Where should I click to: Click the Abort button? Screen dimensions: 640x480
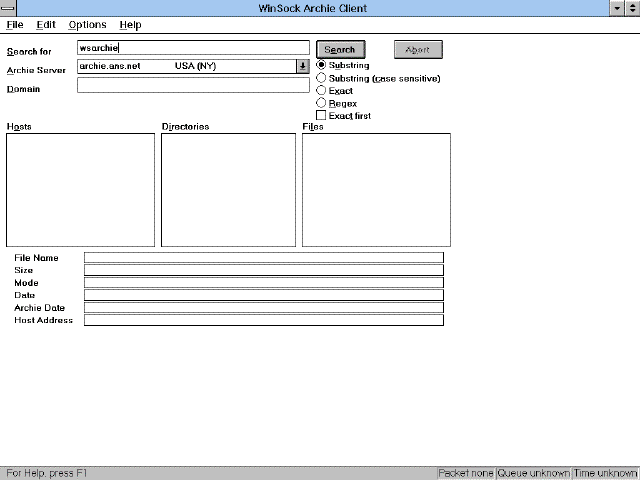(x=418, y=49)
